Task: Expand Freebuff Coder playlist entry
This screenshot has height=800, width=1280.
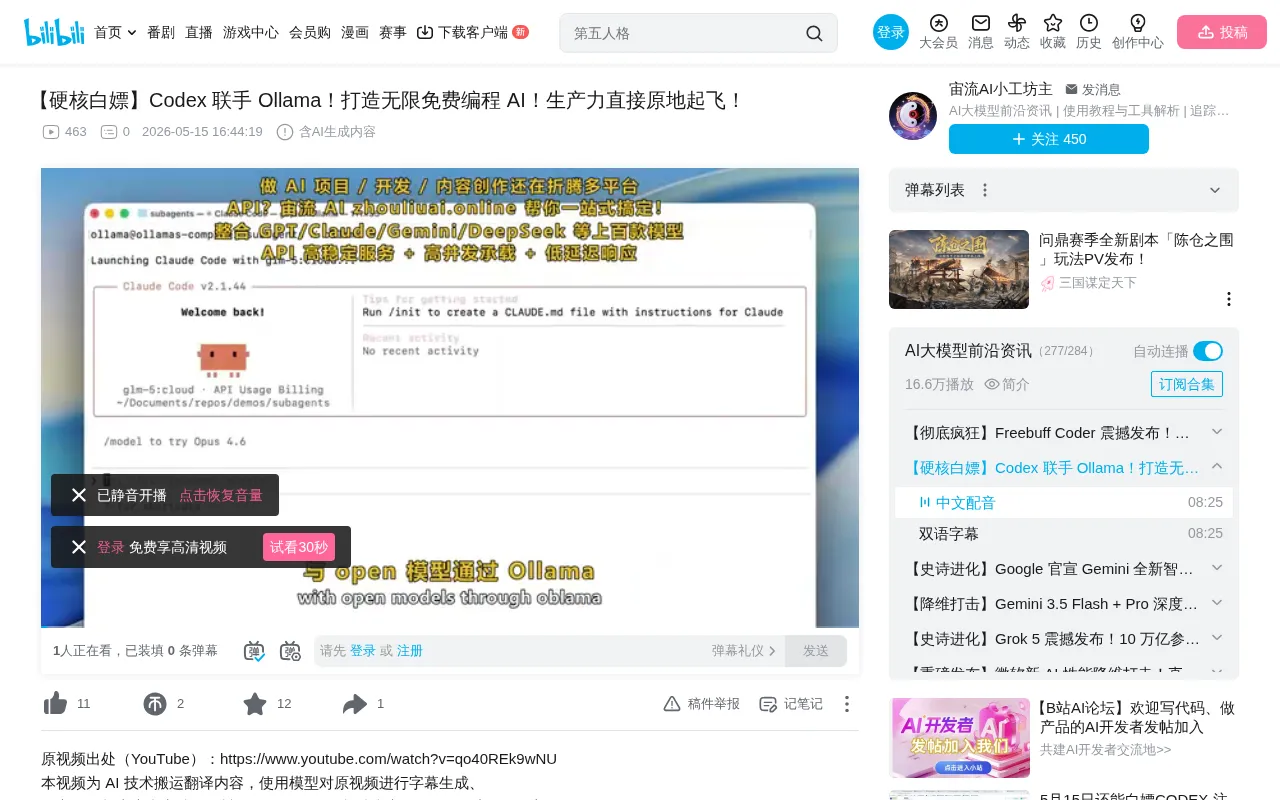Action: 1217,431
